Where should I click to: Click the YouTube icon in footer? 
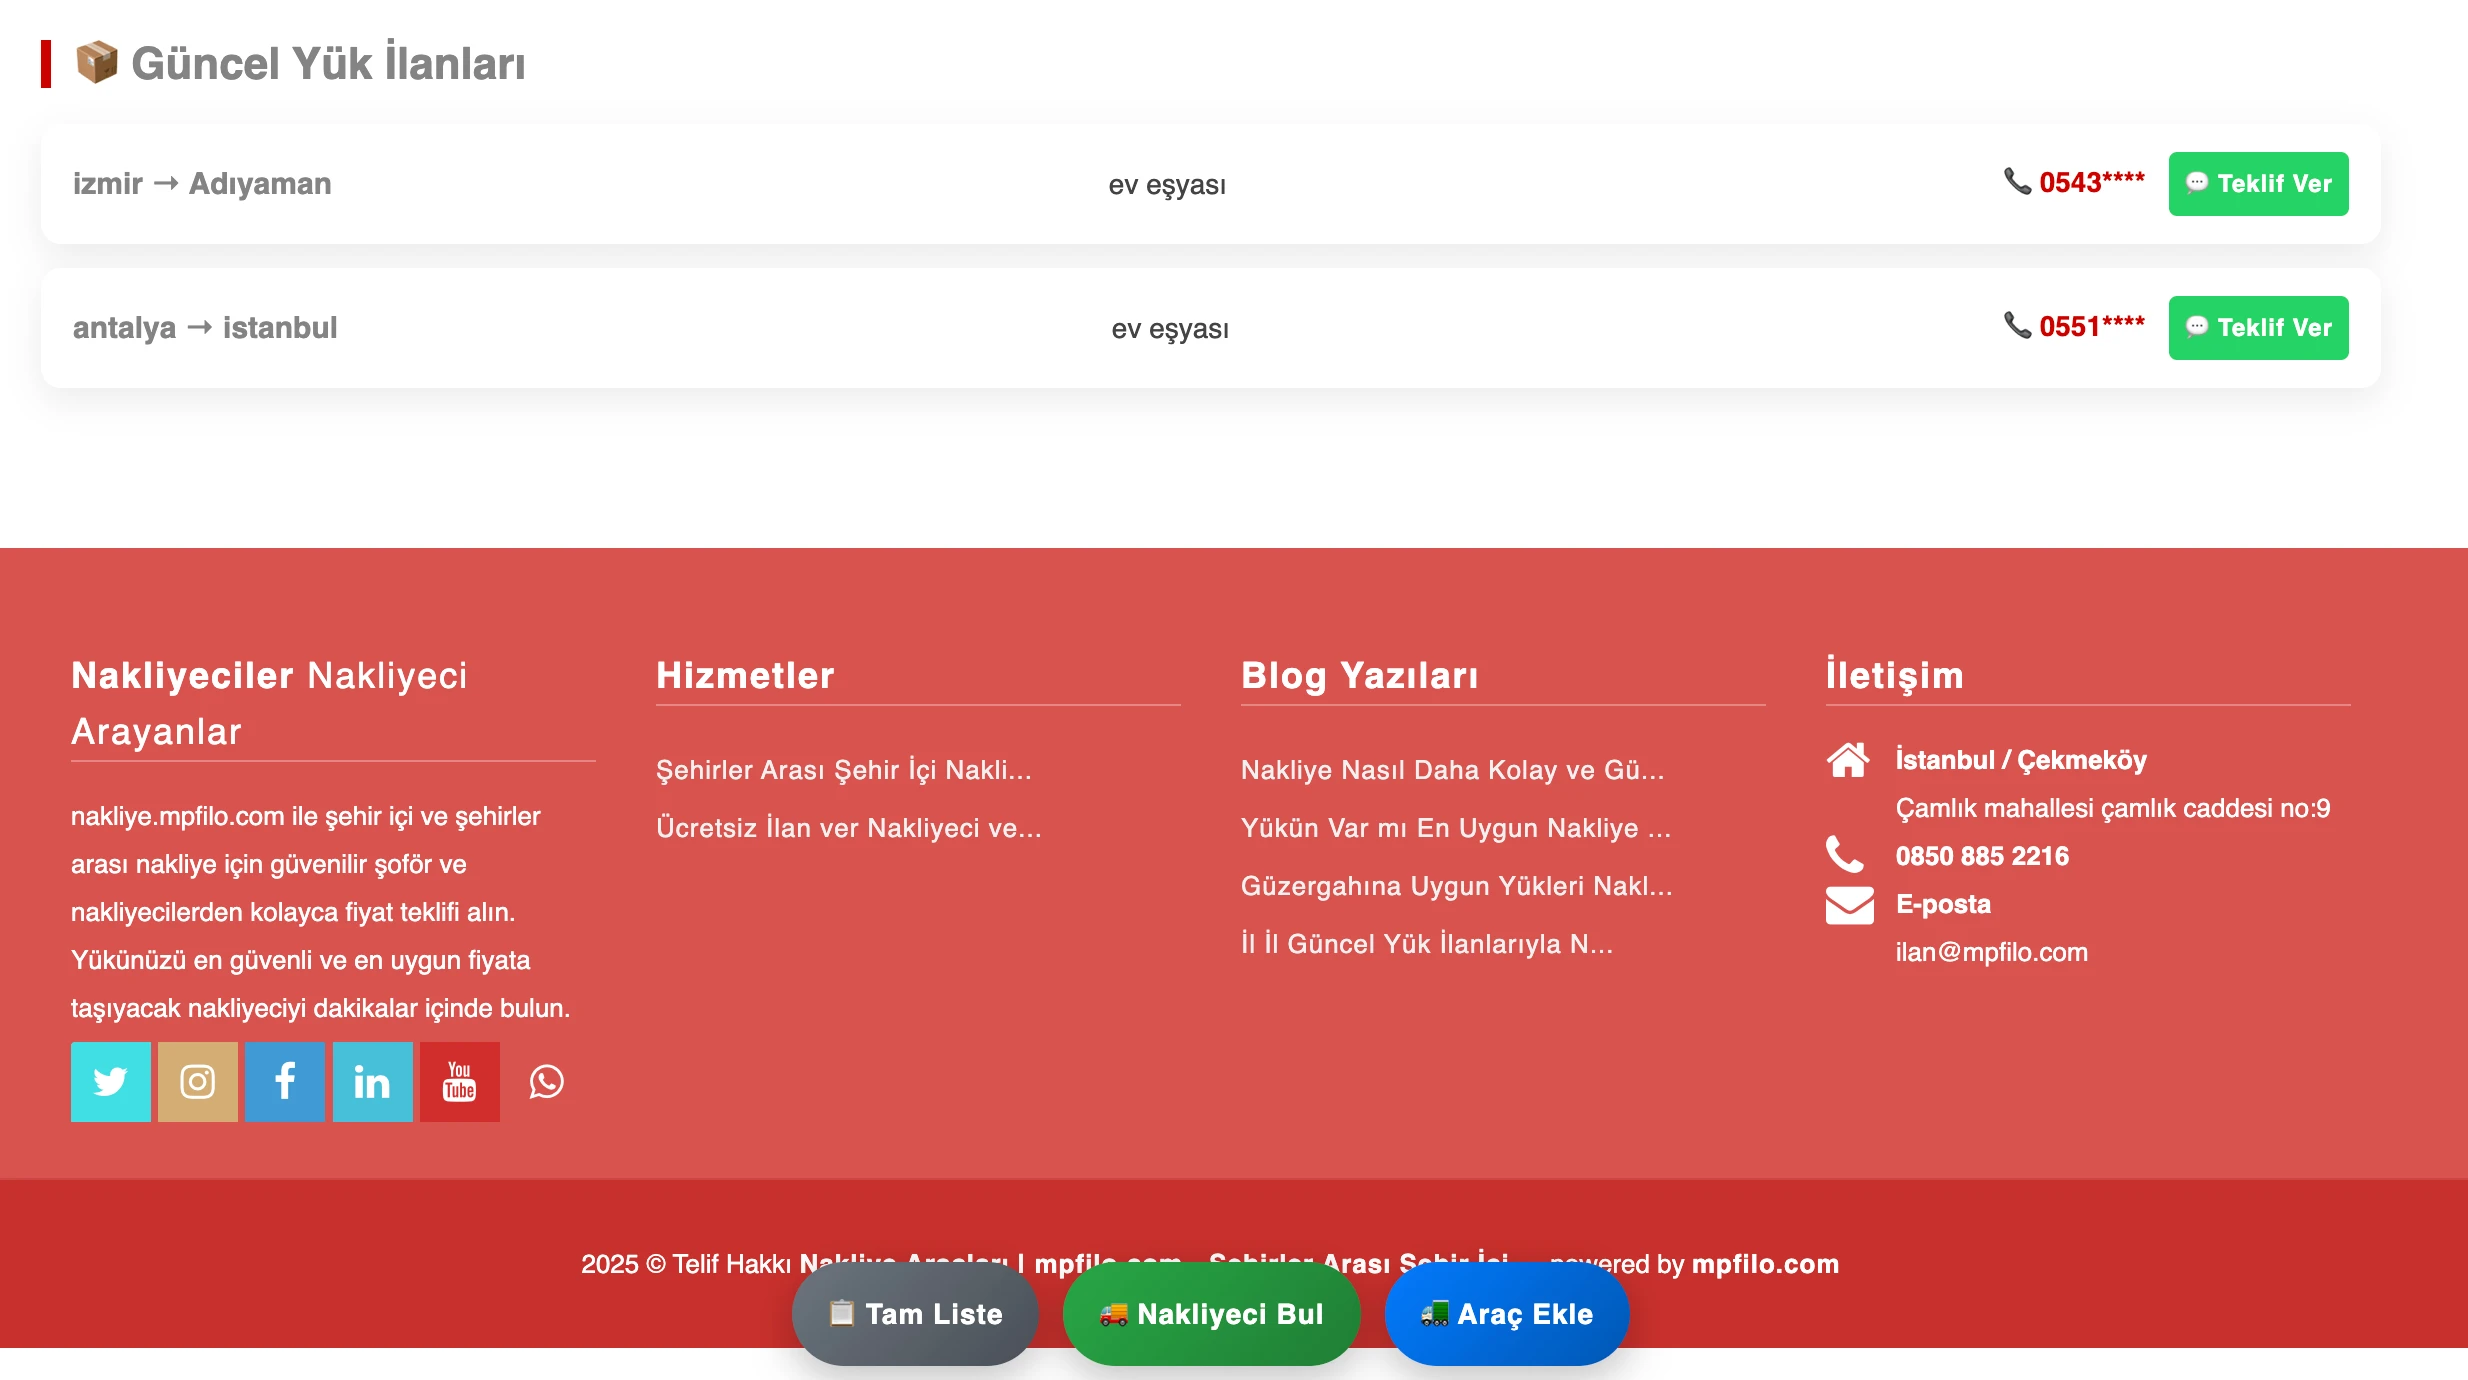(x=459, y=1082)
